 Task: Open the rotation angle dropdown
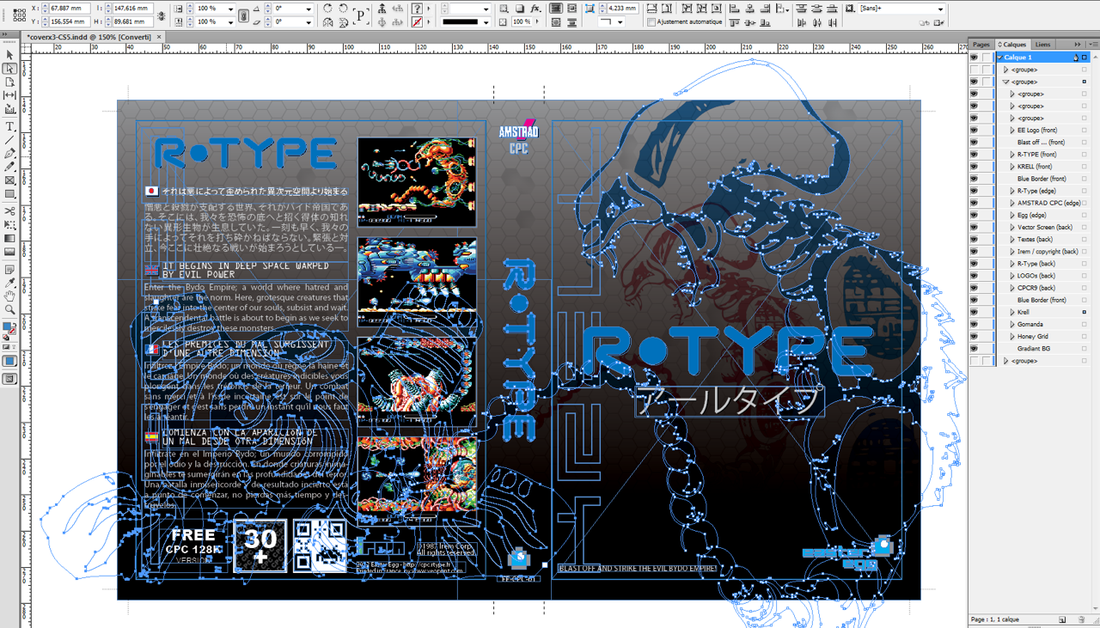pos(309,8)
